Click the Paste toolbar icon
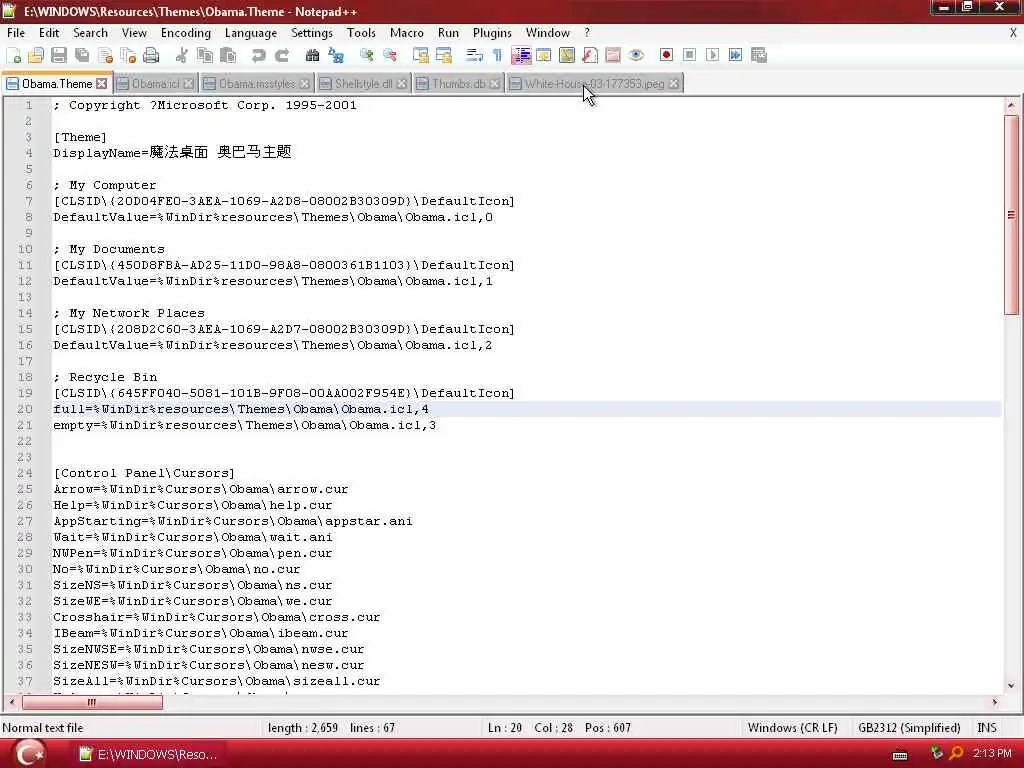The width and height of the screenshot is (1024, 768). pos(228,56)
